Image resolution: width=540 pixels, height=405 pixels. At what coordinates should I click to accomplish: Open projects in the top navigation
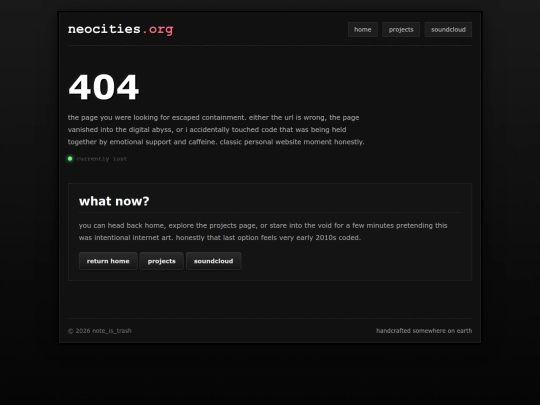(x=401, y=30)
